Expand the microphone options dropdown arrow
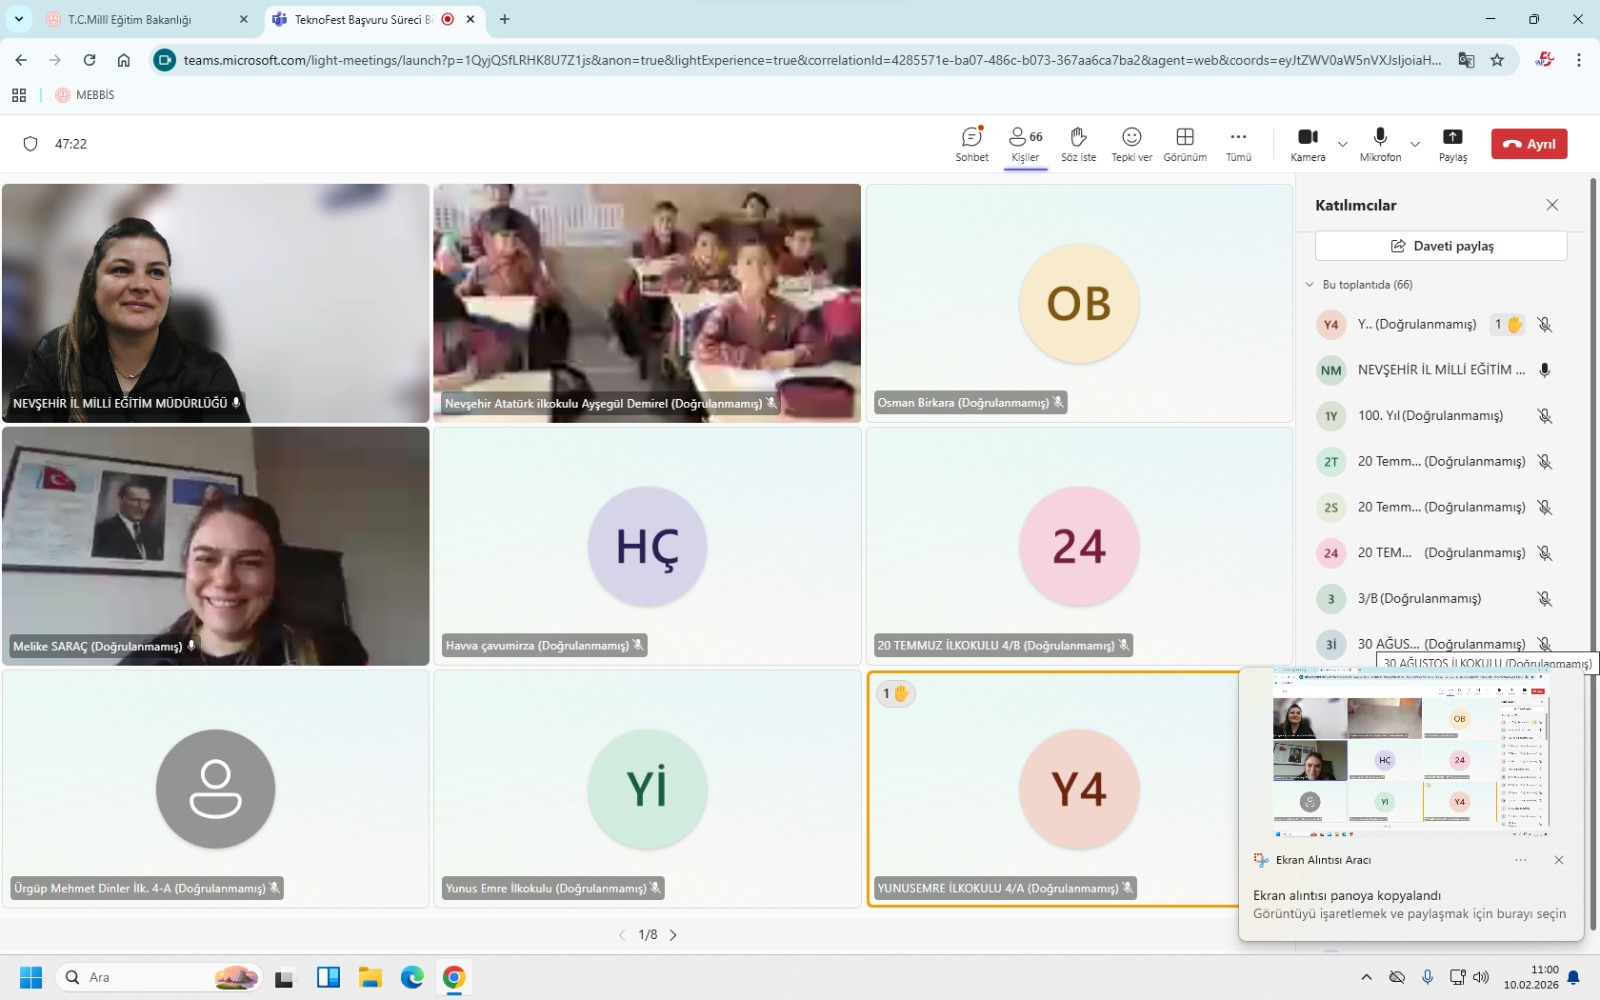 (1415, 144)
